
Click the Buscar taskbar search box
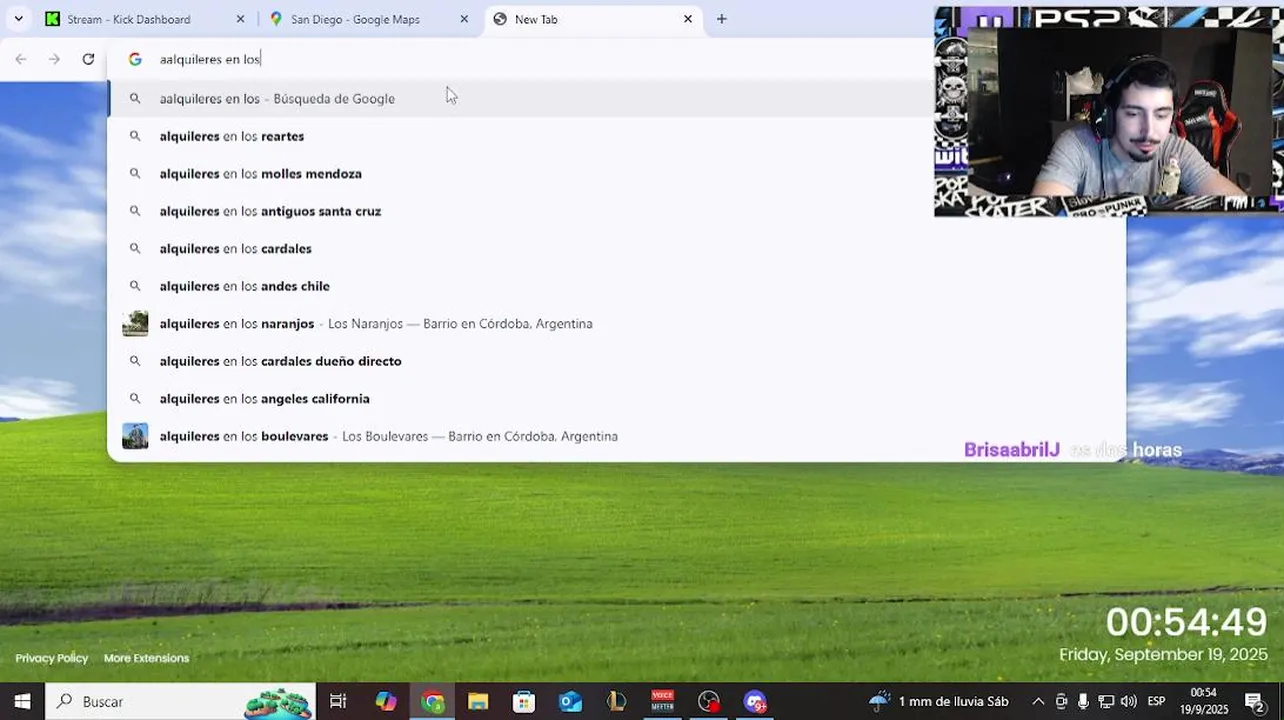(180, 701)
